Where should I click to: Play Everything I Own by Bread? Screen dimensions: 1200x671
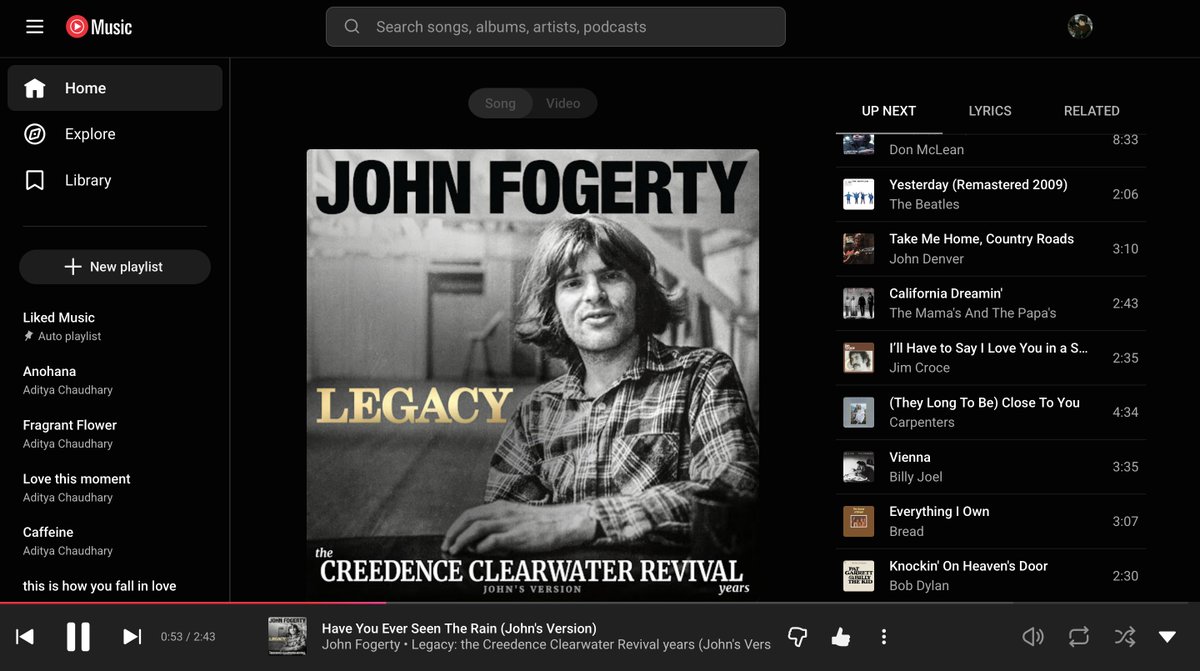click(991, 521)
